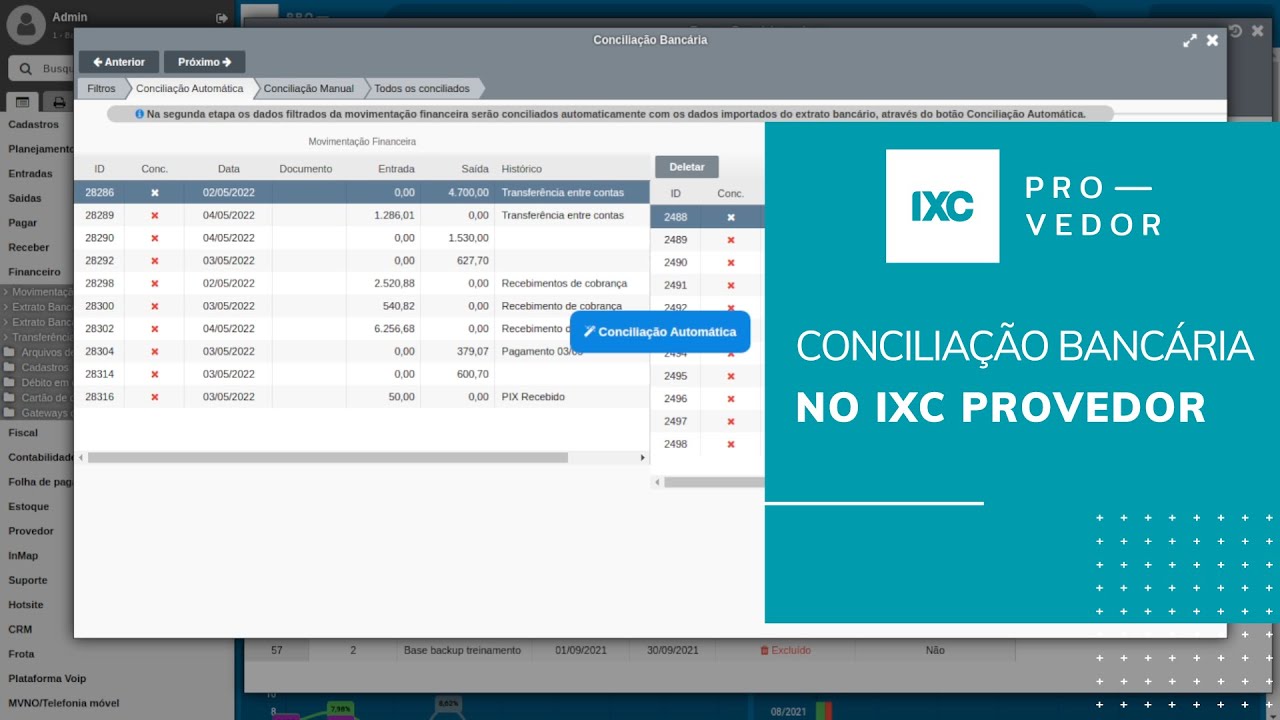Click the red X icon on statement row 2489

pos(730,240)
